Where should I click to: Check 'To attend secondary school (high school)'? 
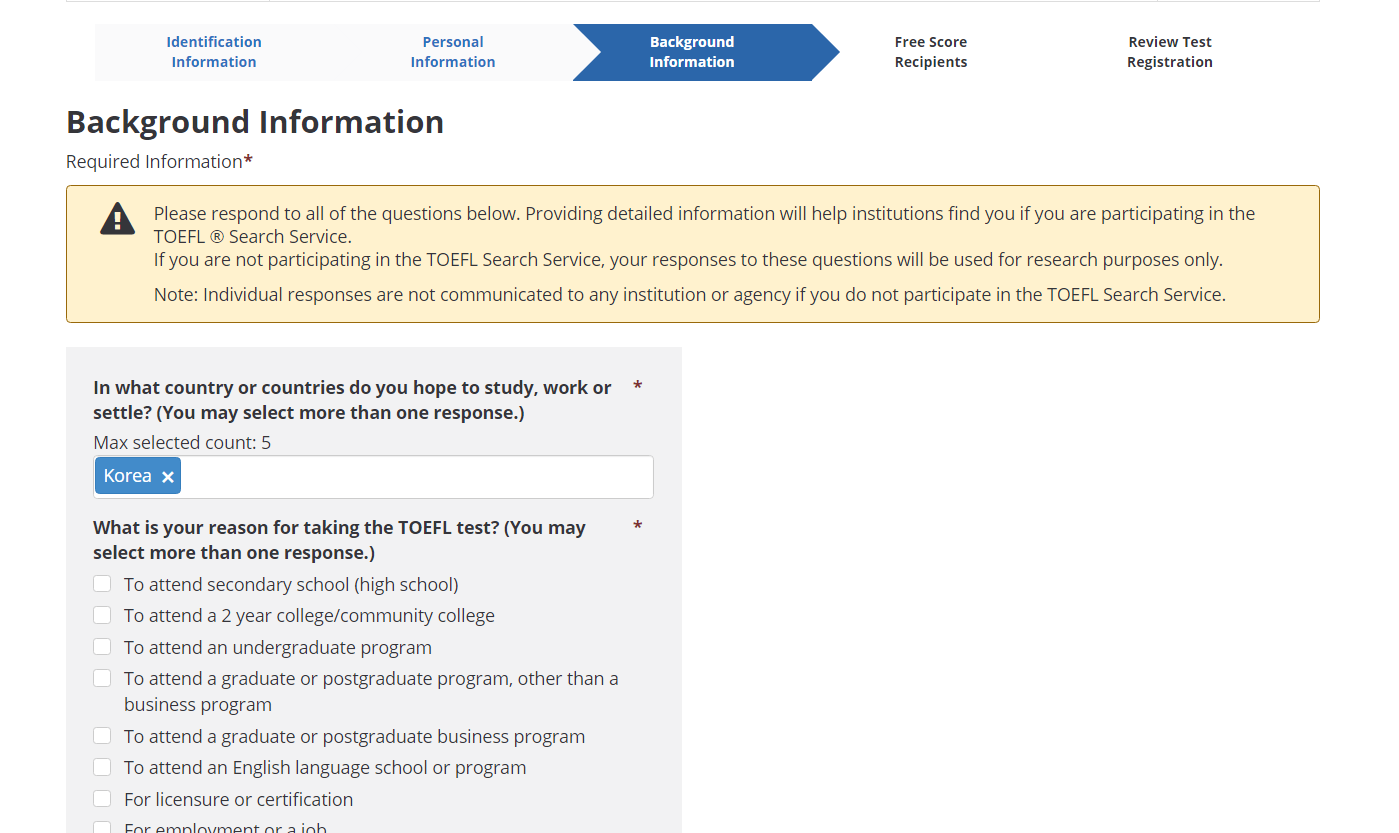click(102, 584)
